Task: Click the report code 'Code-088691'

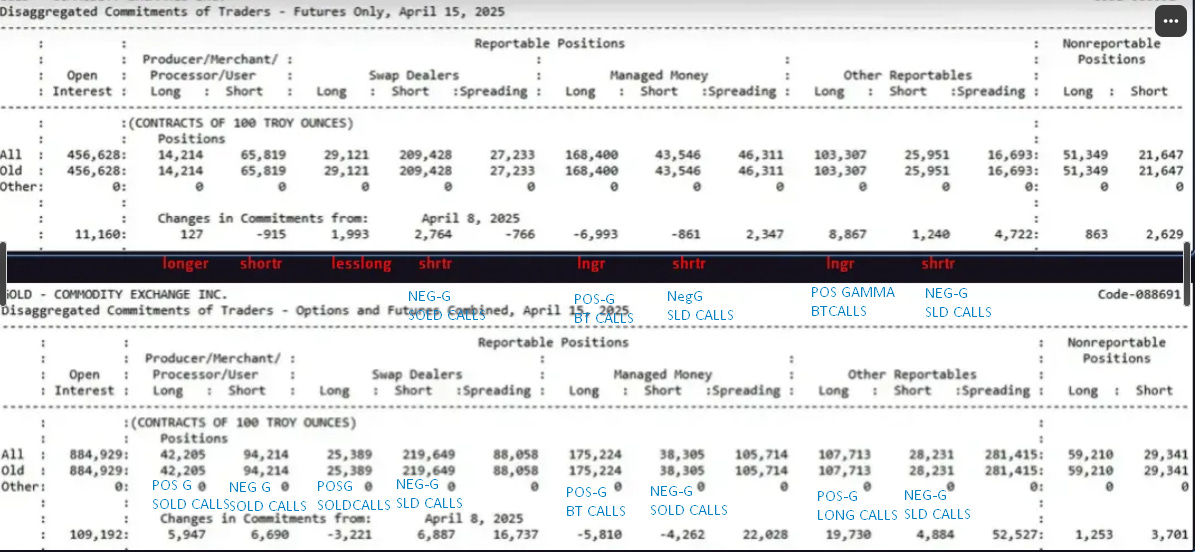Action: (1139, 294)
